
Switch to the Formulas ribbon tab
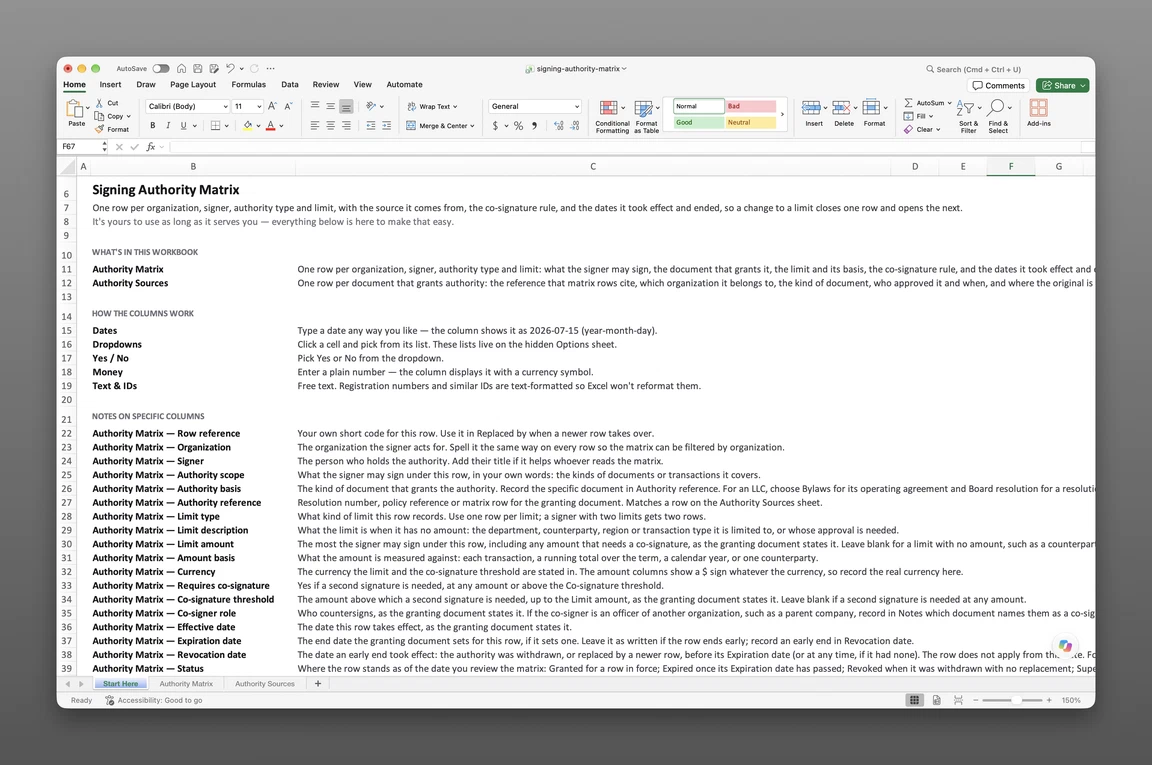[248, 85]
